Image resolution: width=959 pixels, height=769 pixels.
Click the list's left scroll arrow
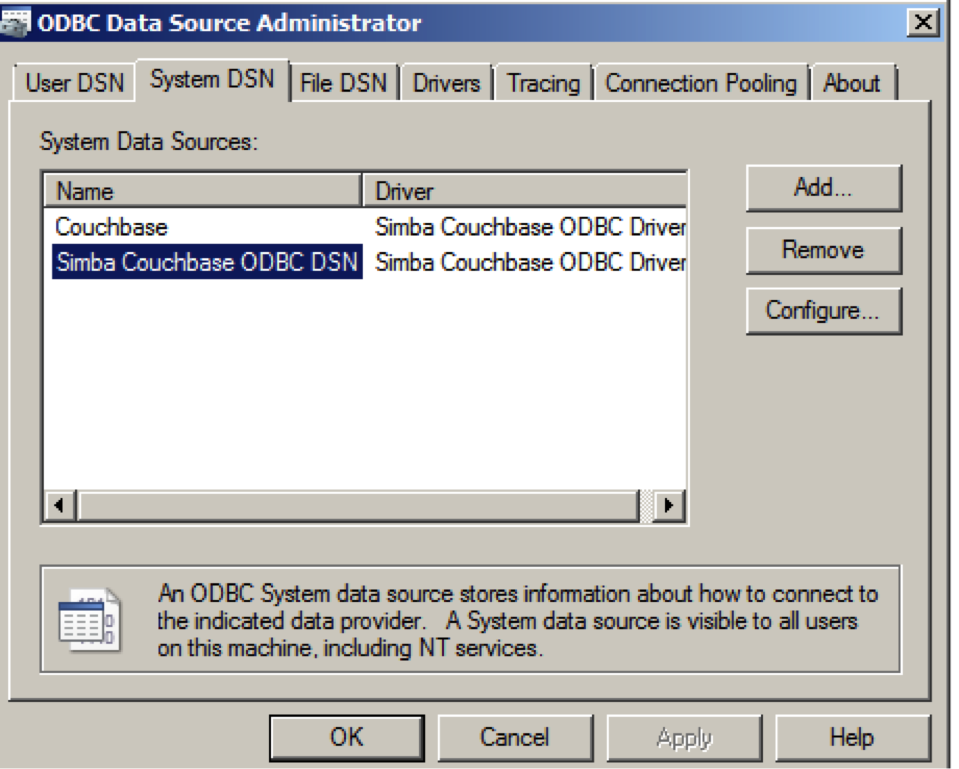[x=59, y=505]
